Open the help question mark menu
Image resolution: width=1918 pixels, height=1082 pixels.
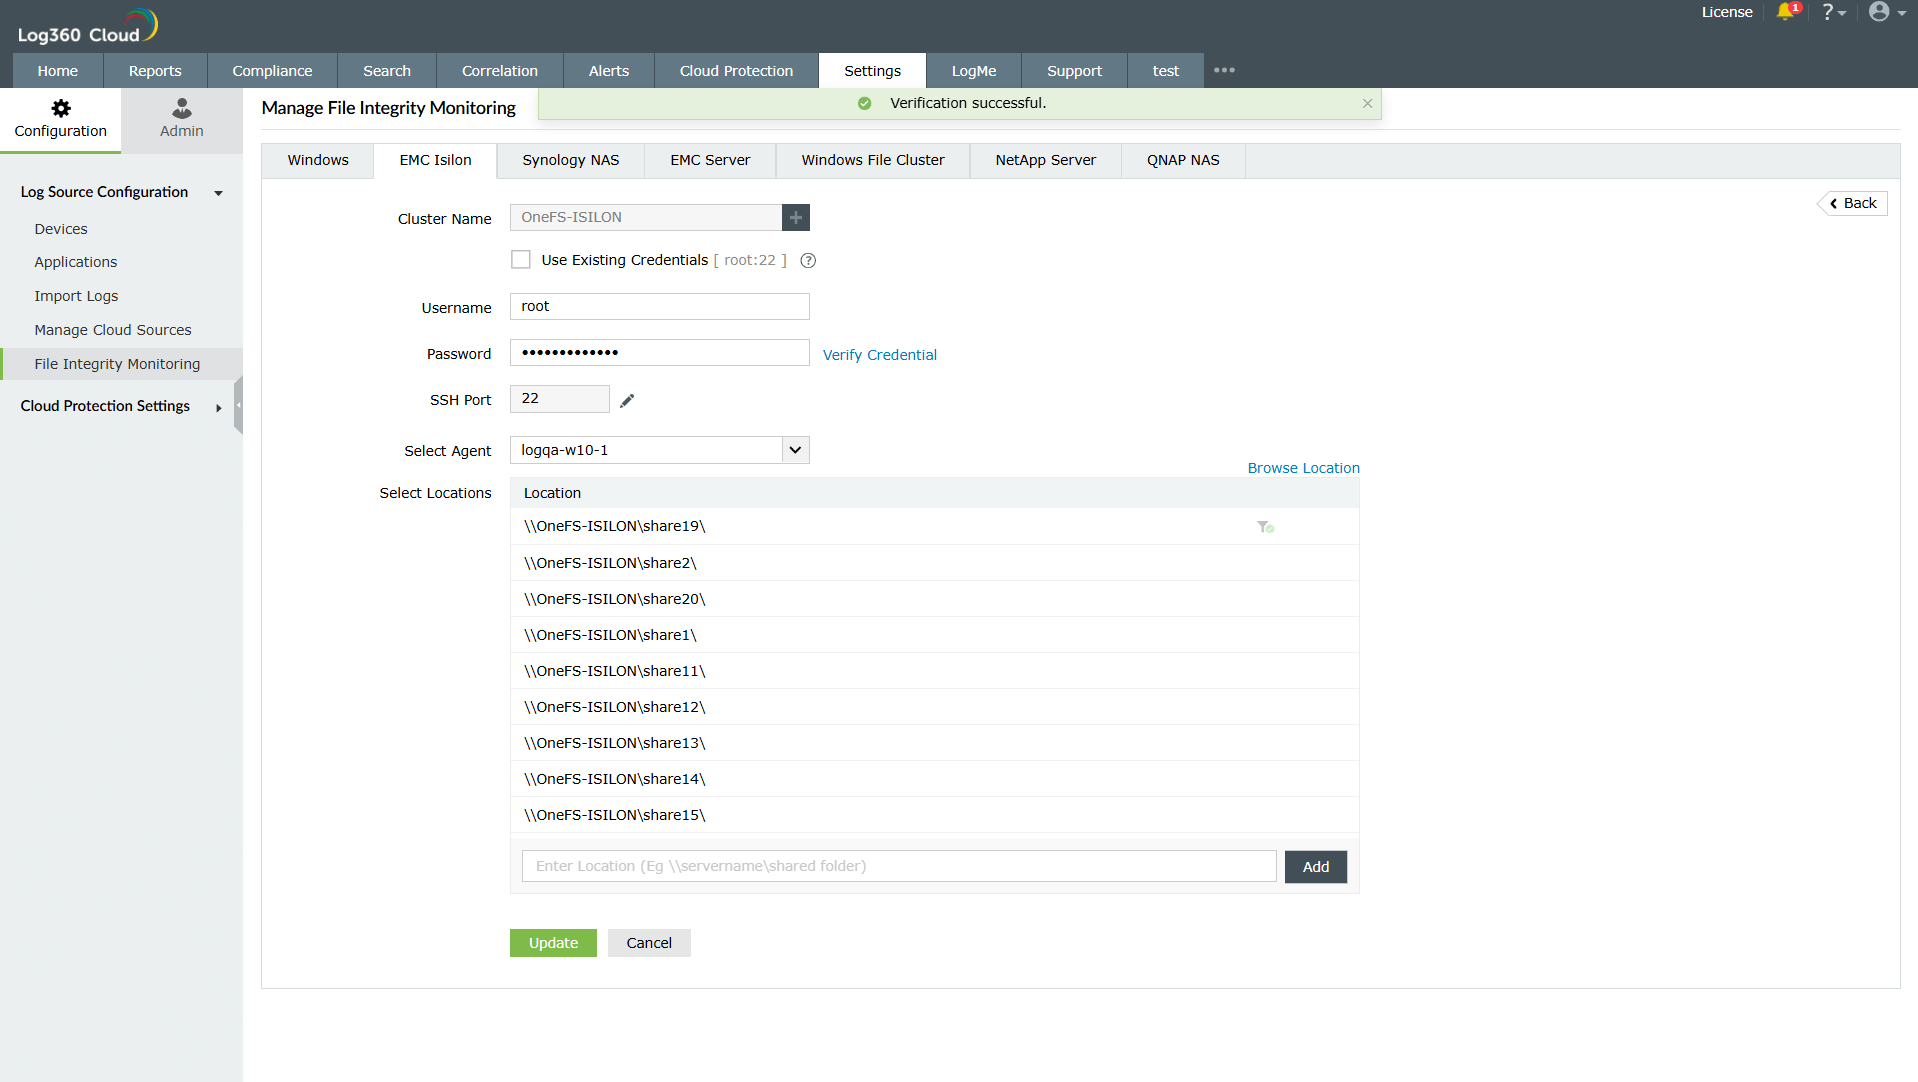tap(1830, 13)
